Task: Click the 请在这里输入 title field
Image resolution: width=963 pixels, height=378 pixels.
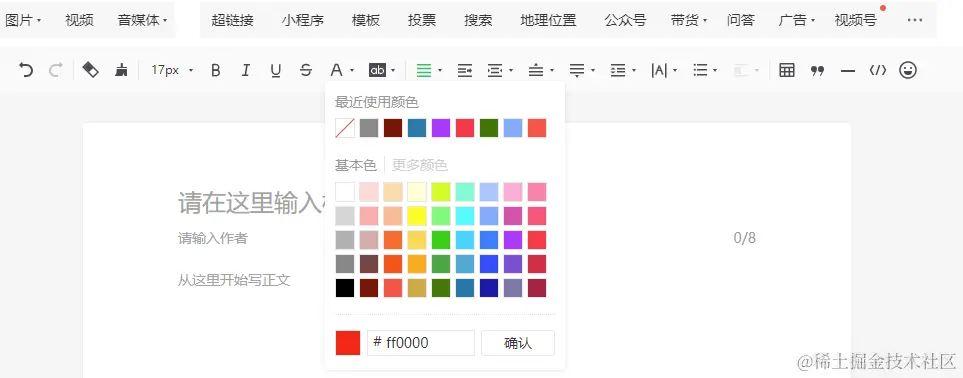Action: (252, 203)
